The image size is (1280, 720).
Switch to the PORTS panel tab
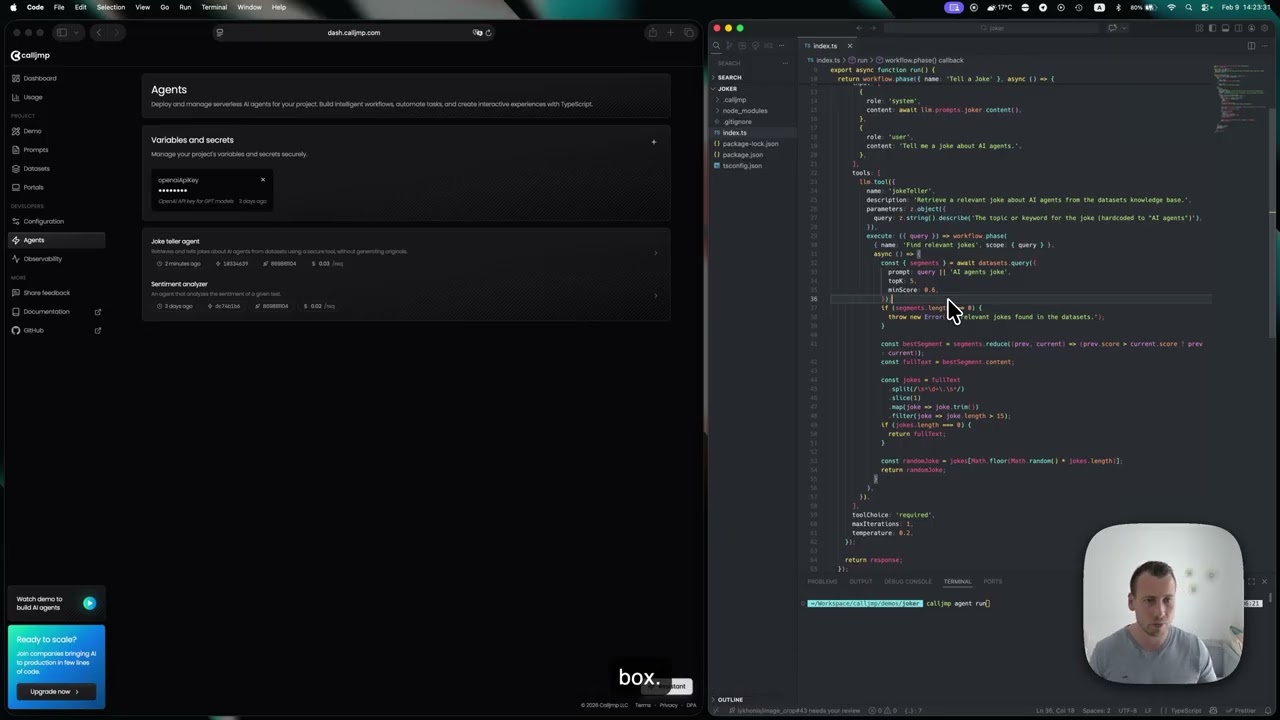992,581
